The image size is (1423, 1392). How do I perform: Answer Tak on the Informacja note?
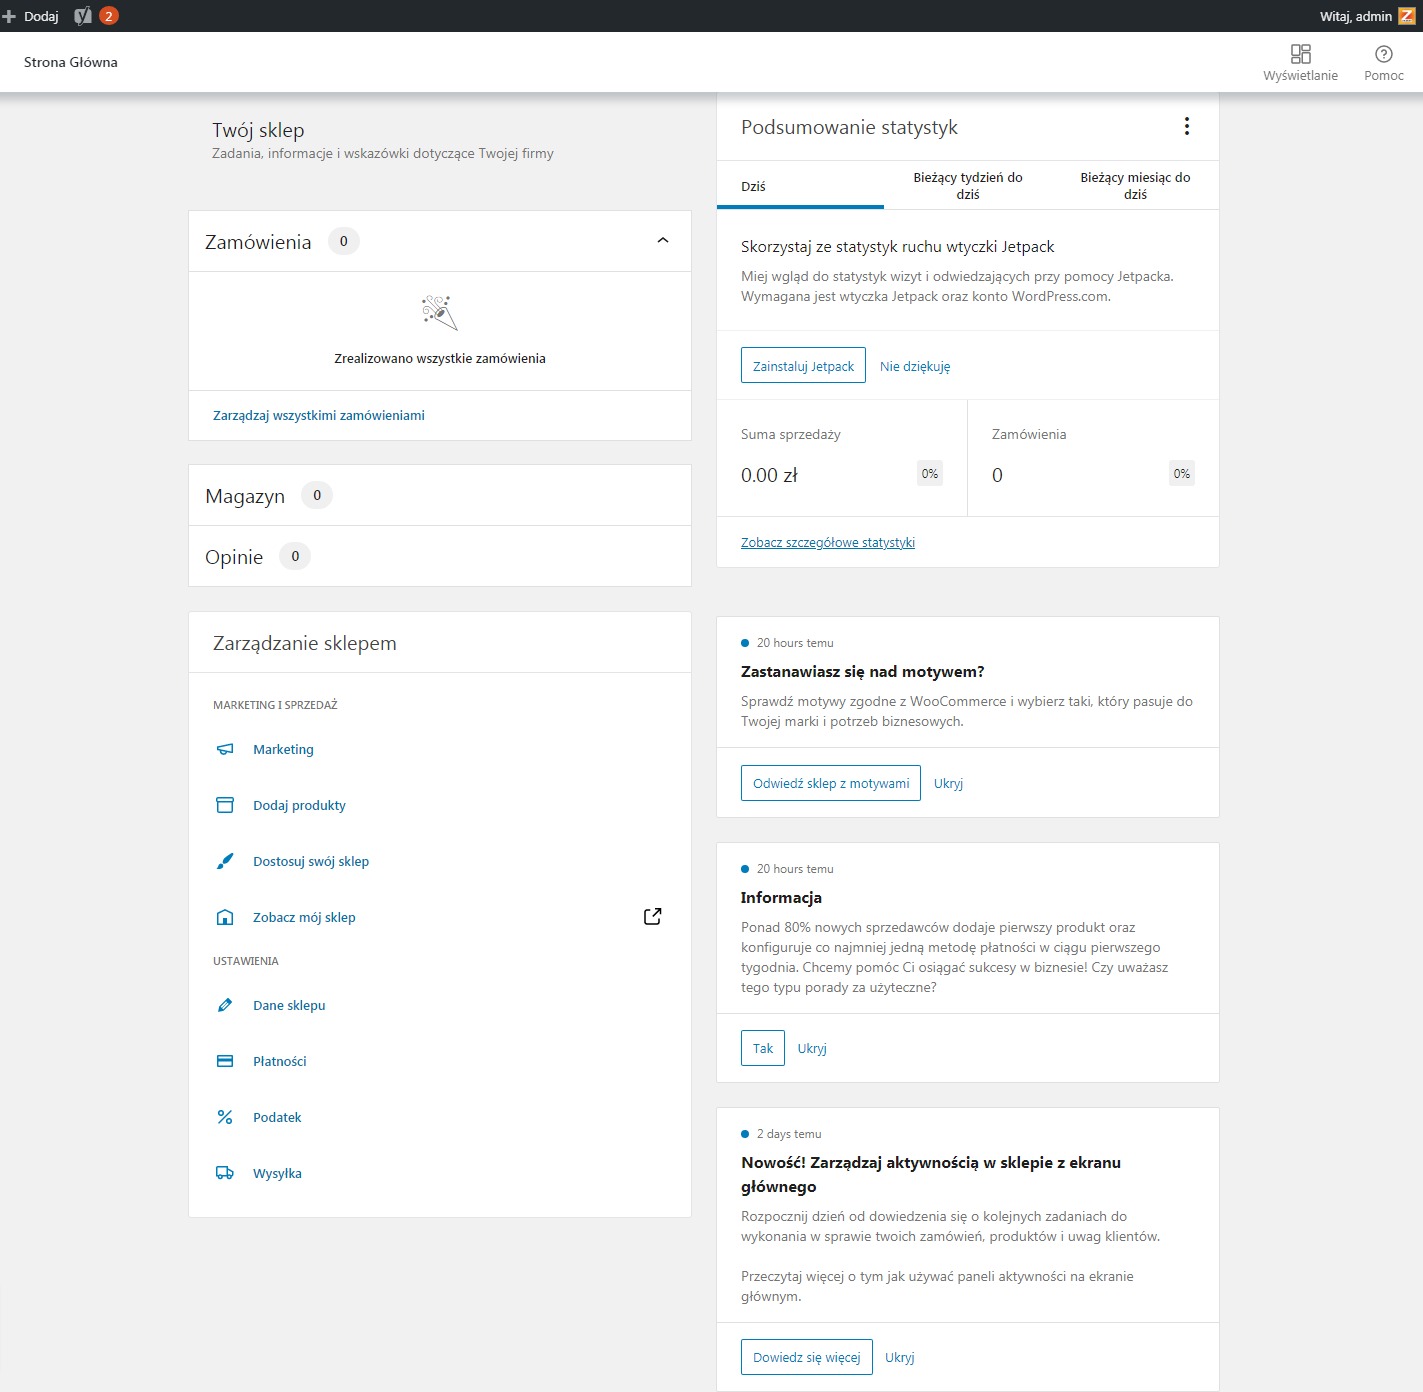(x=763, y=1048)
